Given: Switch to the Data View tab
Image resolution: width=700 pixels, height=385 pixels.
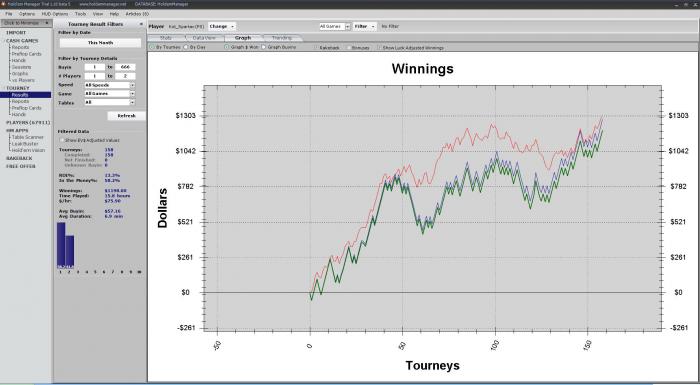Looking at the screenshot, I should 204,38.
